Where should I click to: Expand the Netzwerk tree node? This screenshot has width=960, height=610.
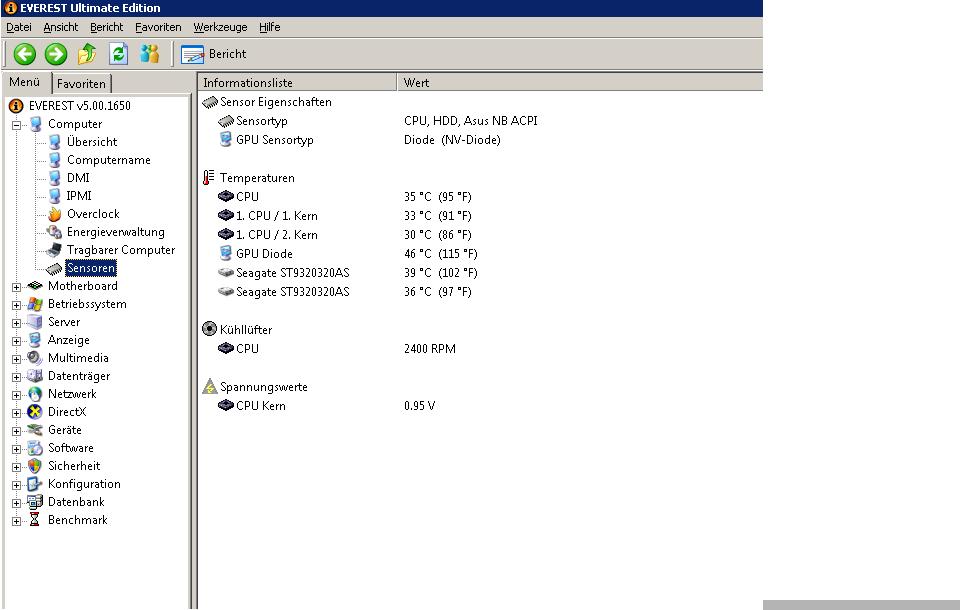coord(17,395)
